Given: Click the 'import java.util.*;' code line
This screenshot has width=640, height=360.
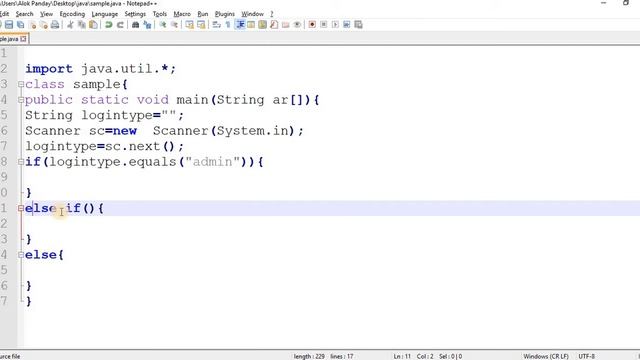Looking at the screenshot, I should [100, 69].
